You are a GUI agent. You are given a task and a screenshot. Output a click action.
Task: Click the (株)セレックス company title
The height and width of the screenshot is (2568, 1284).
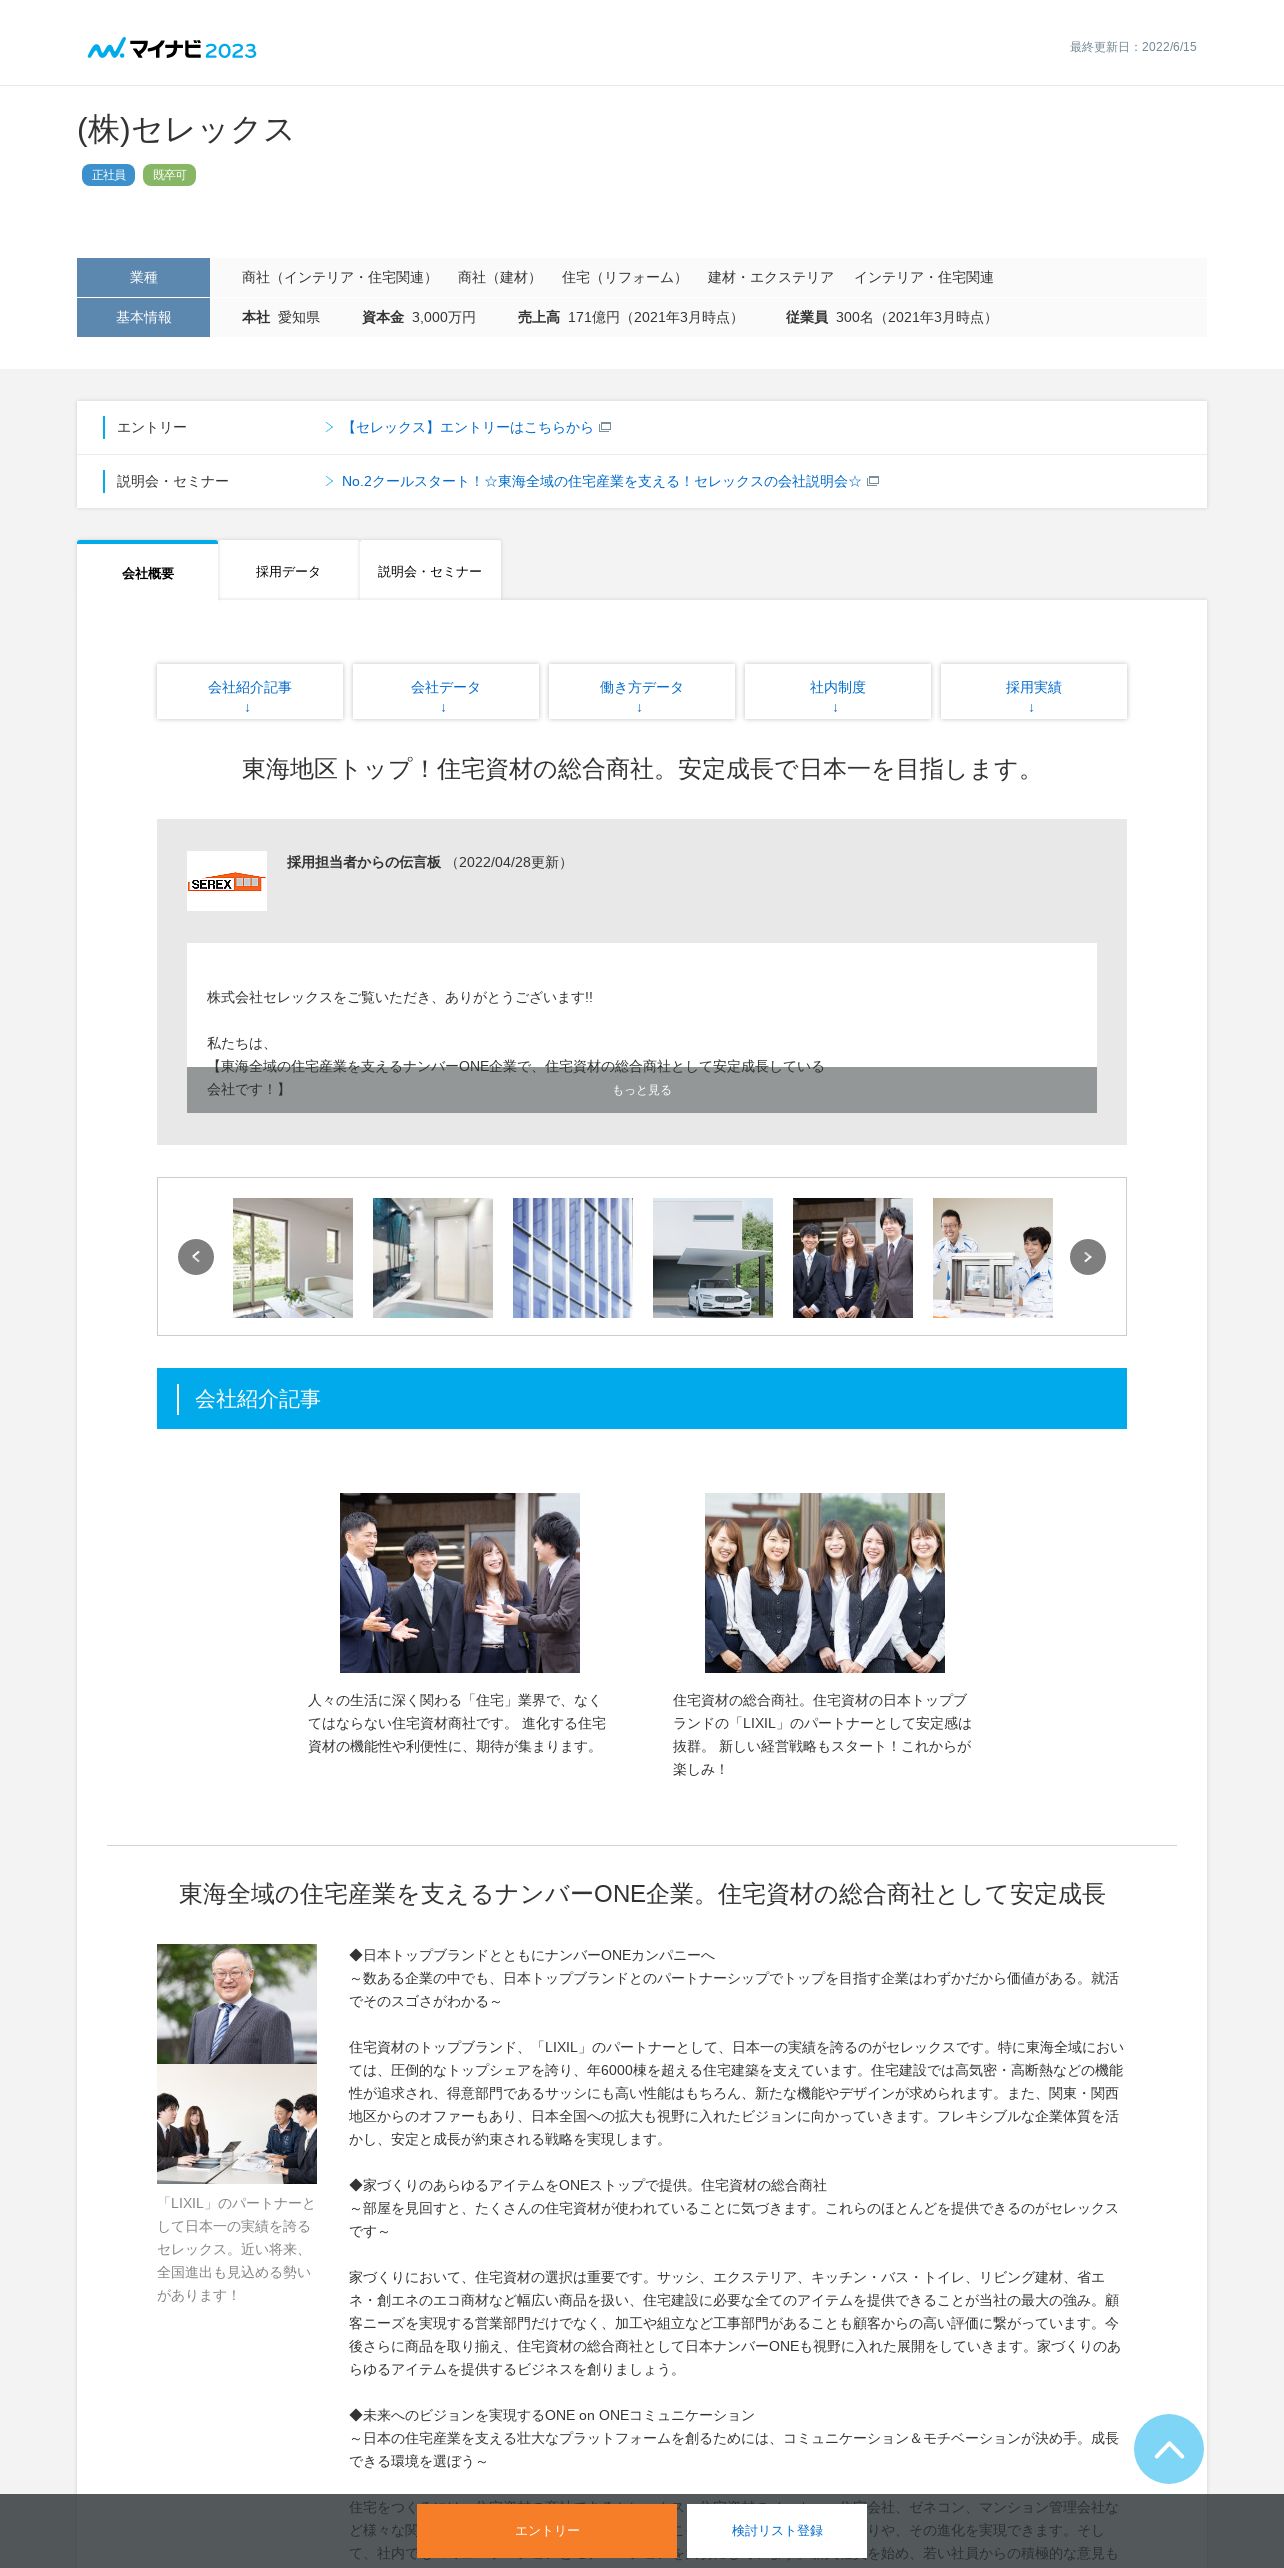click(185, 129)
